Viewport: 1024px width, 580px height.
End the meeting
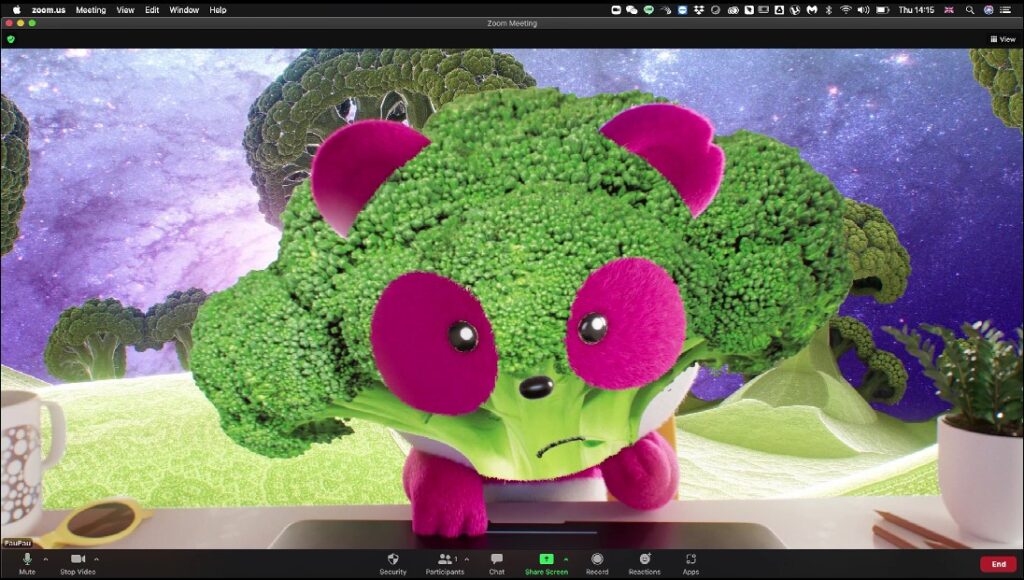coord(999,564)
